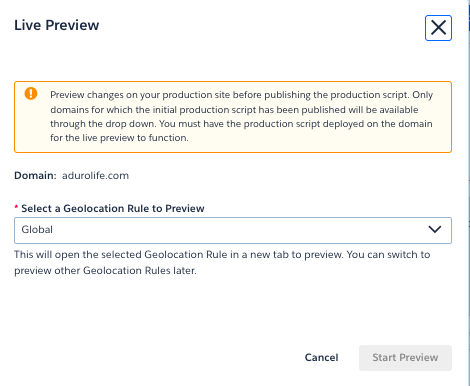Viewport: 470px width, 386px height.
Task: Click the adurolife.com domain value
Action: pos(95,176)
